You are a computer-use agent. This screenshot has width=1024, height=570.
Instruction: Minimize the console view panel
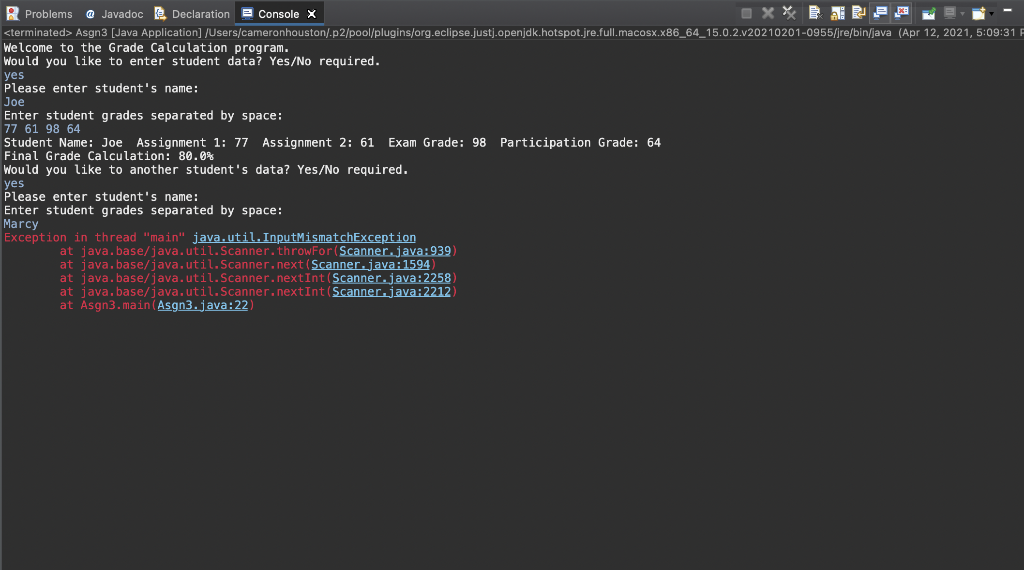(1008, 10)
